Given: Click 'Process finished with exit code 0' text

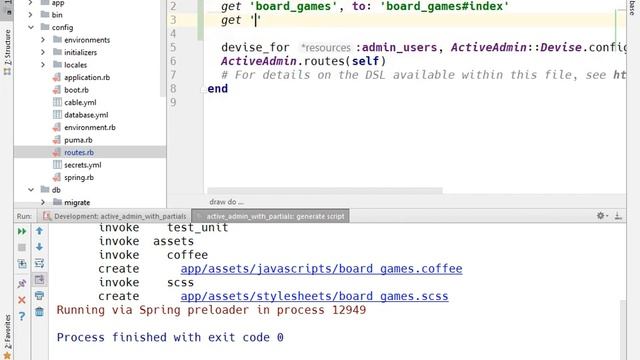Looking at the screenshot, I should pos(170,337).
